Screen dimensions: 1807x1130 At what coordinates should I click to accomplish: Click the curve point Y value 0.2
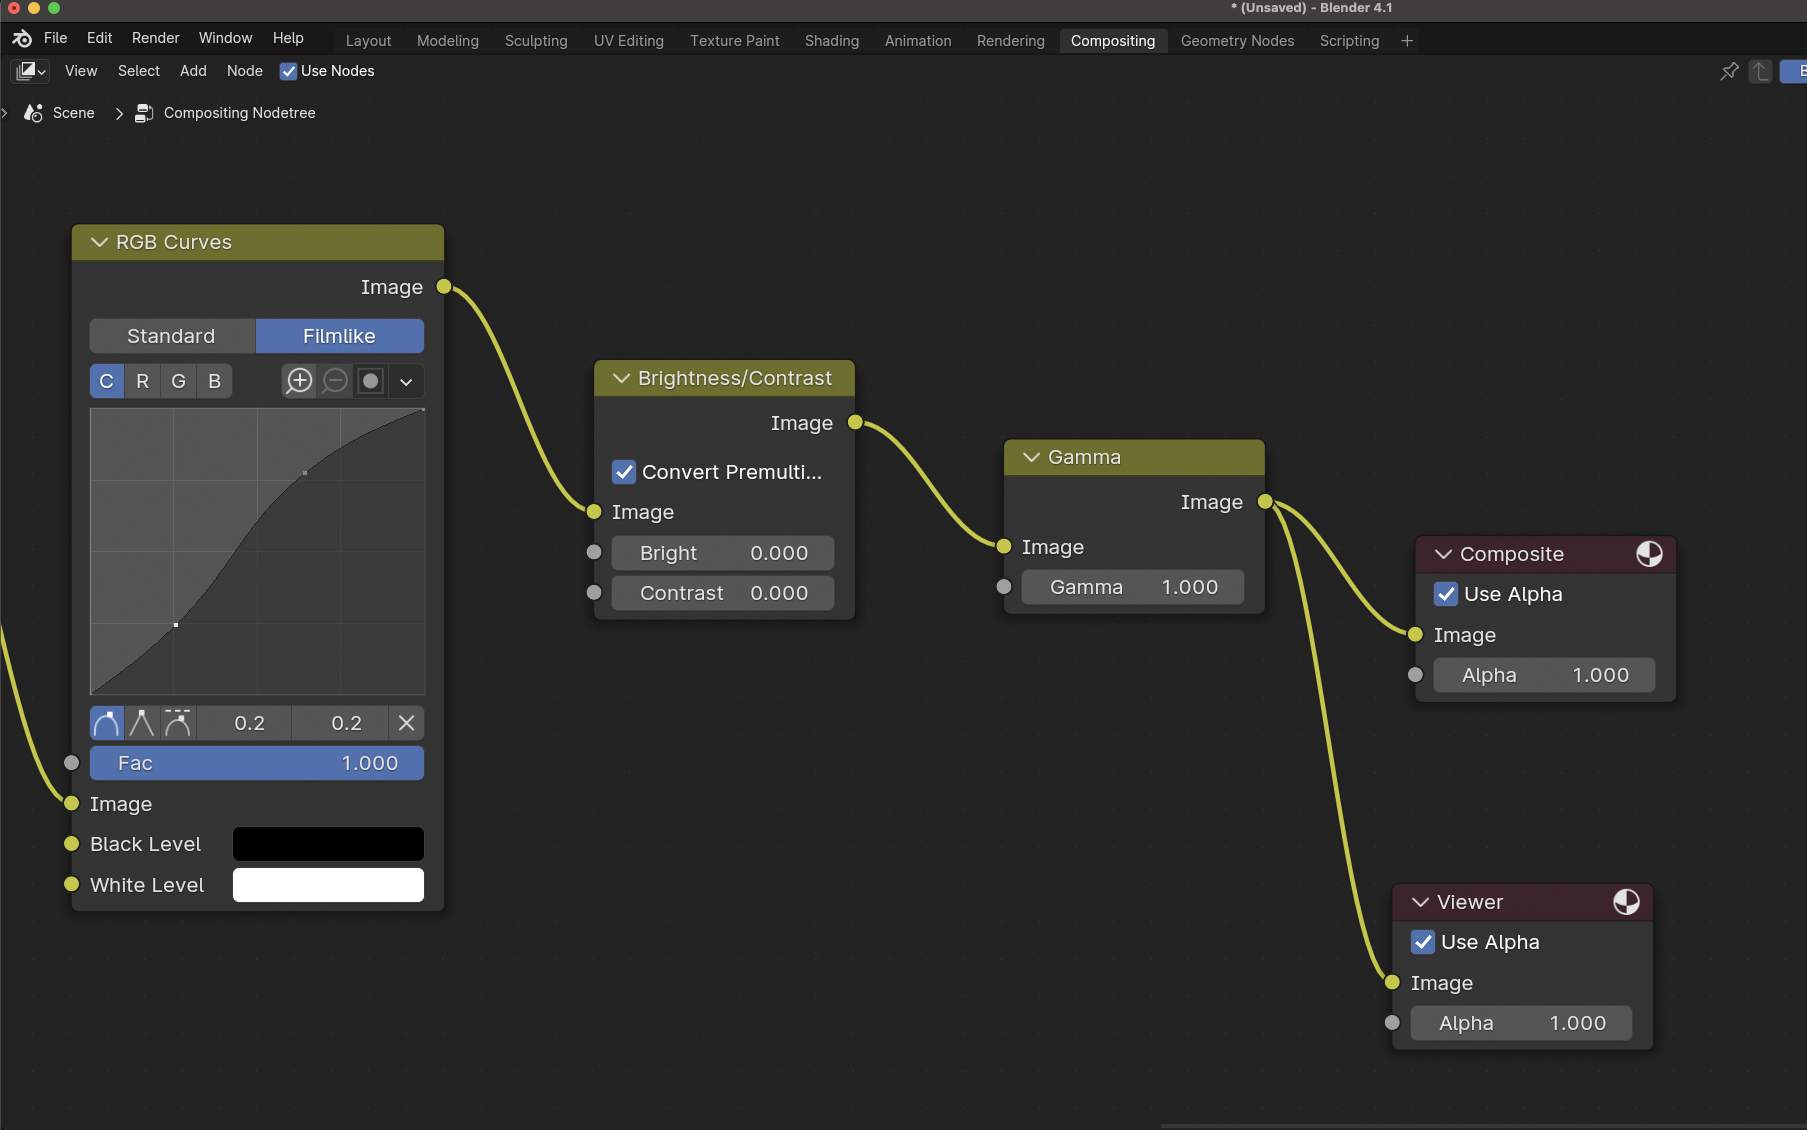[342, 723]
